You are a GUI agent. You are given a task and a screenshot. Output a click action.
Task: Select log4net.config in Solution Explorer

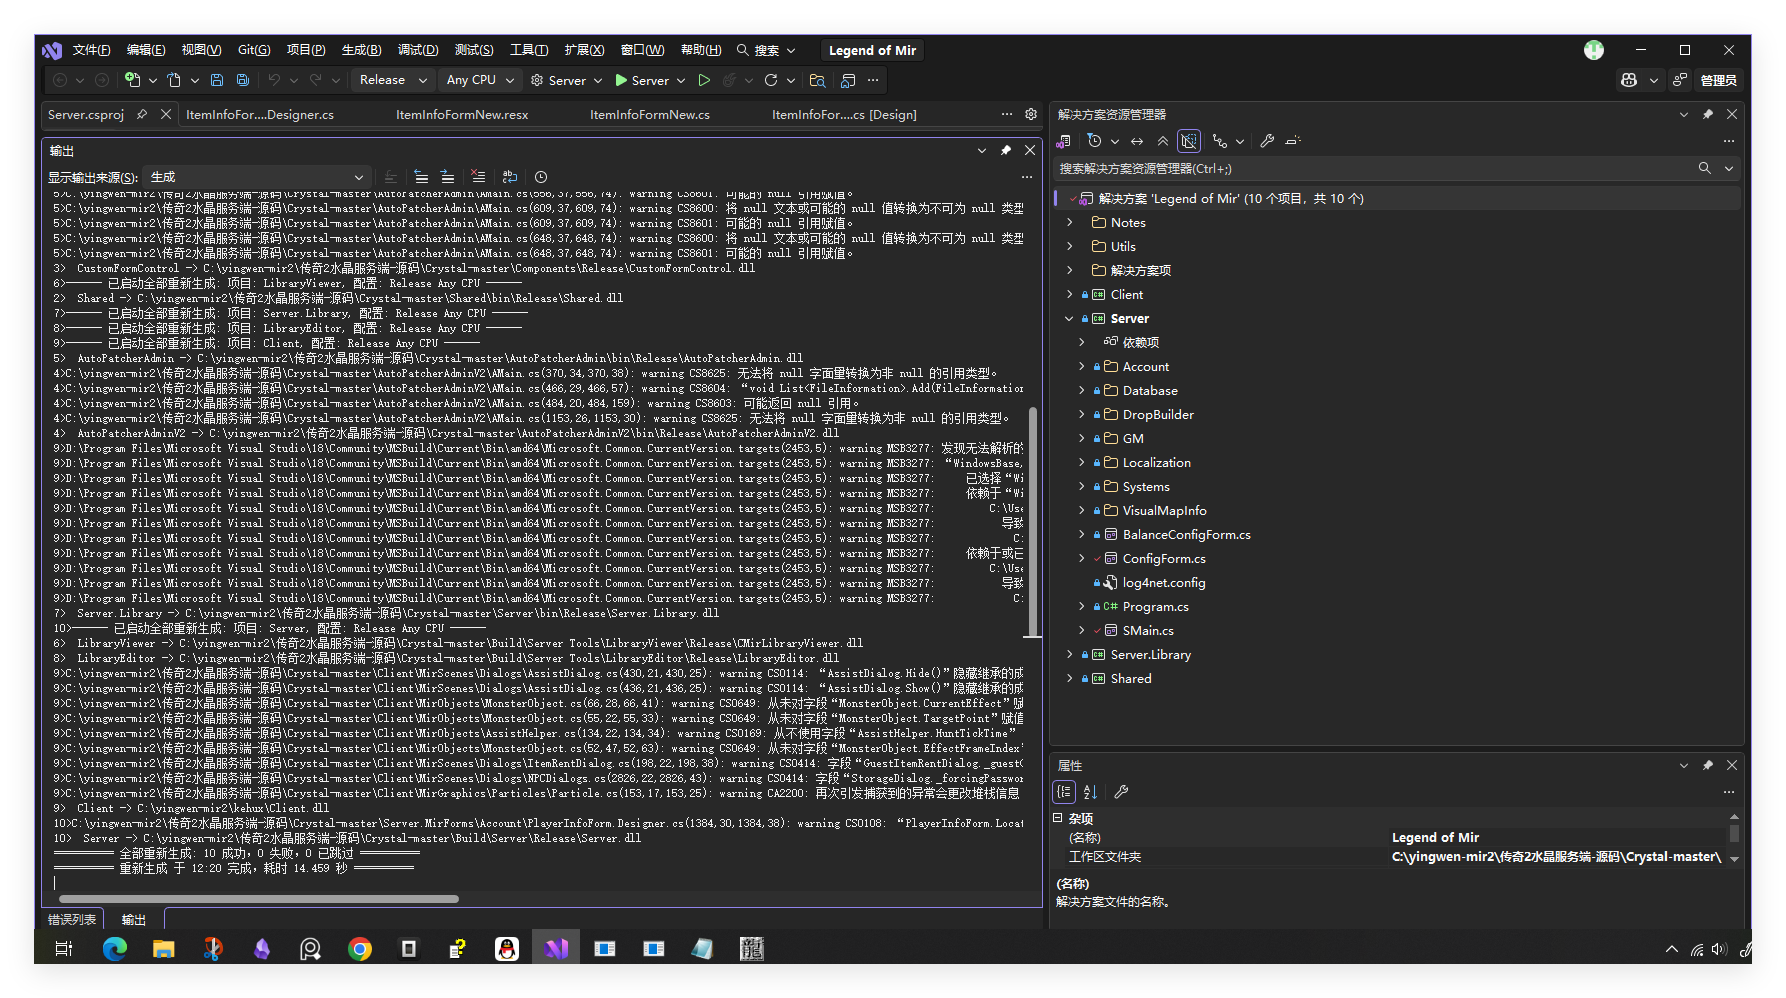click(x=1163, y=583)
